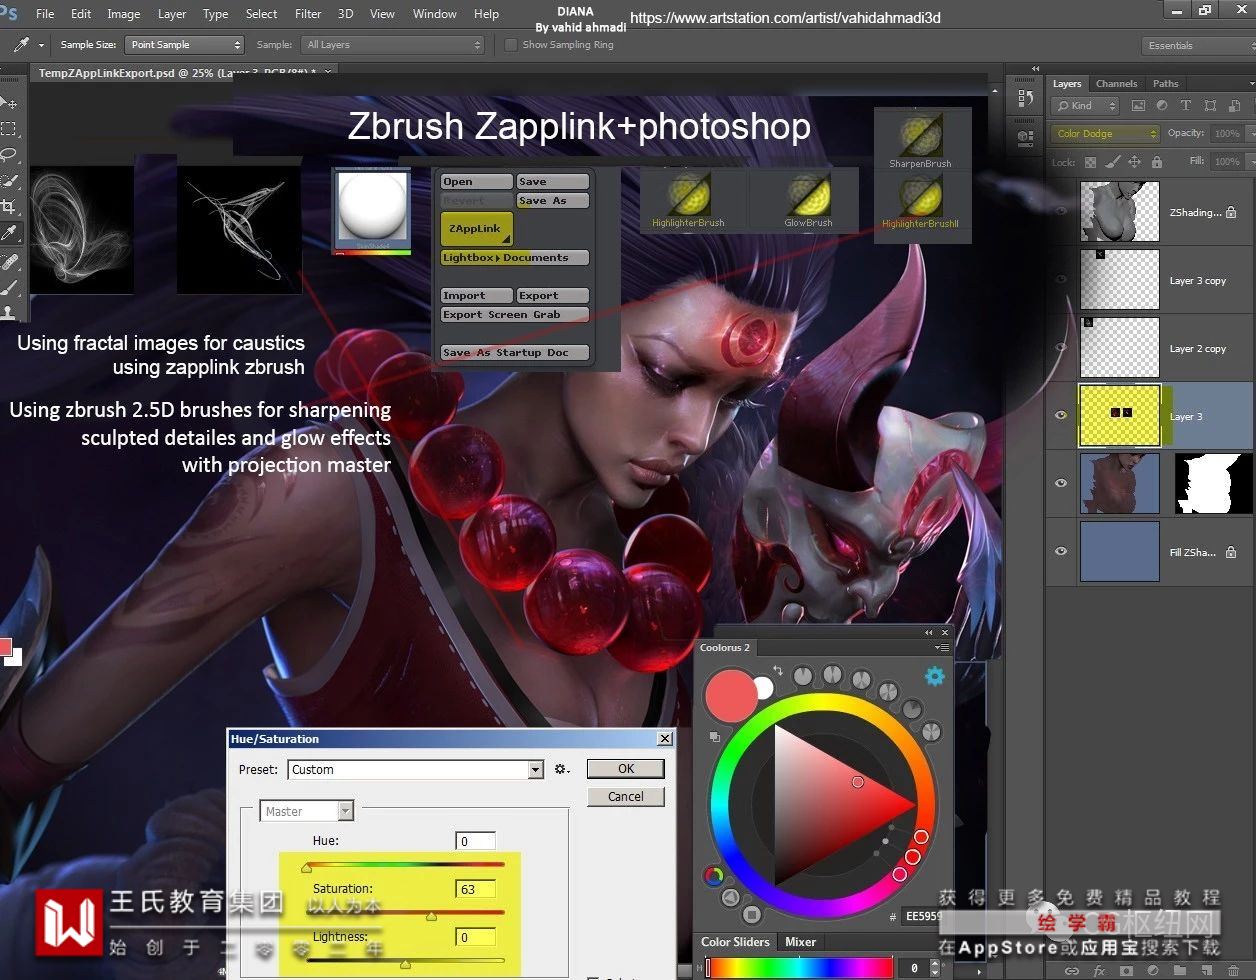Select the Crop tool
Viewport: 1256px width, 980px height.
[x=8, y=206]
